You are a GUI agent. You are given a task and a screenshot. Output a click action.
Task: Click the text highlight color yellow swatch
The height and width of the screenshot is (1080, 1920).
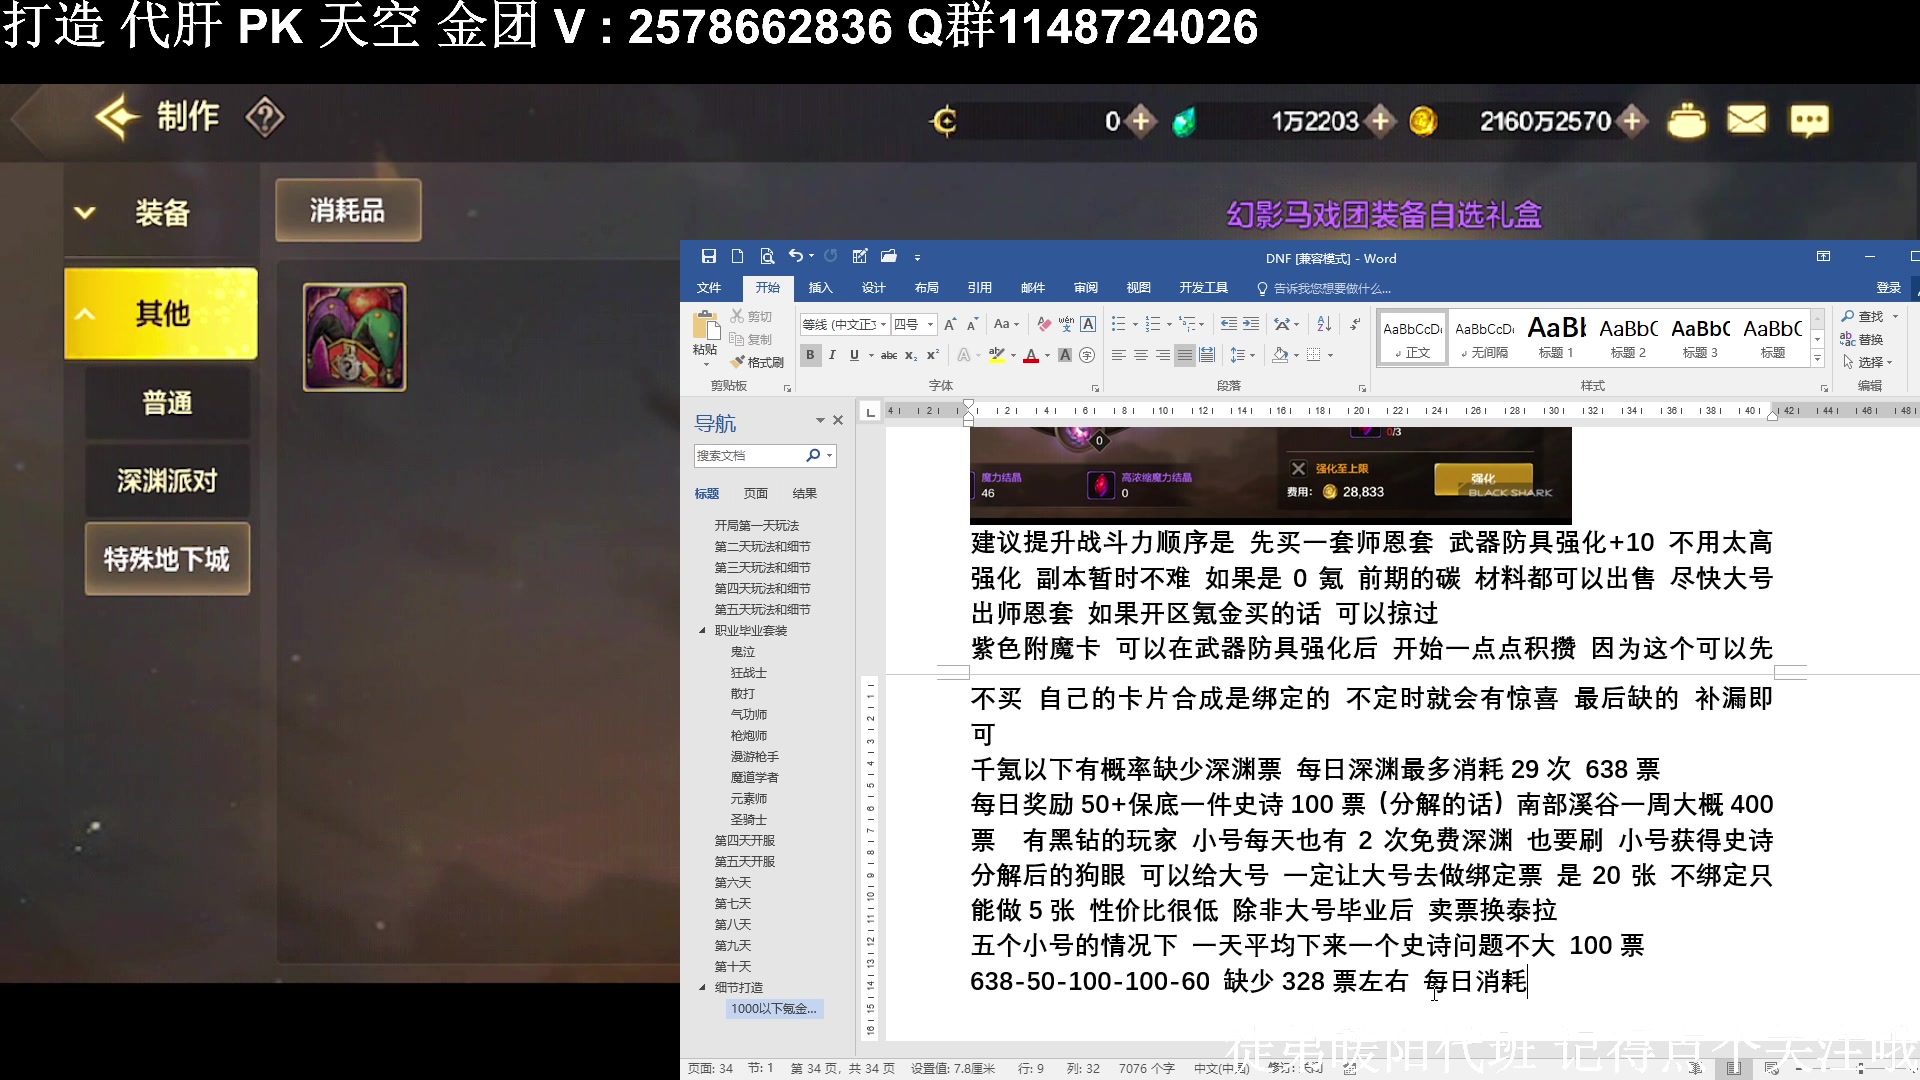[x=996, y=355]
